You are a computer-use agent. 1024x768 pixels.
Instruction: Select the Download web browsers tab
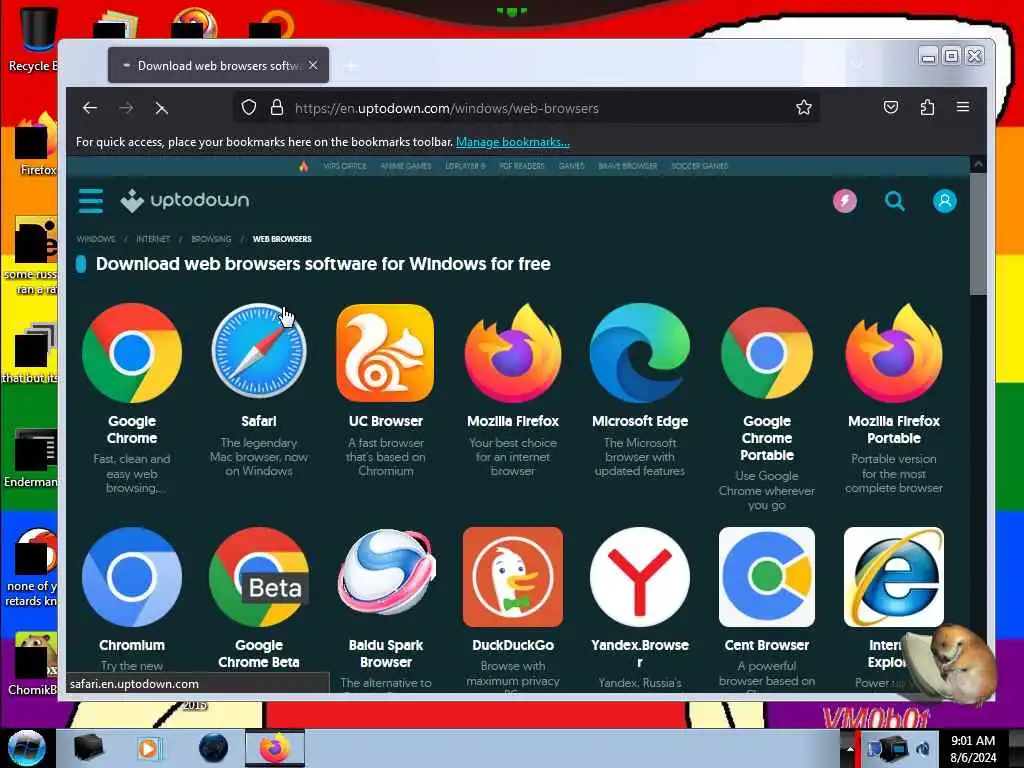[218, 65]
